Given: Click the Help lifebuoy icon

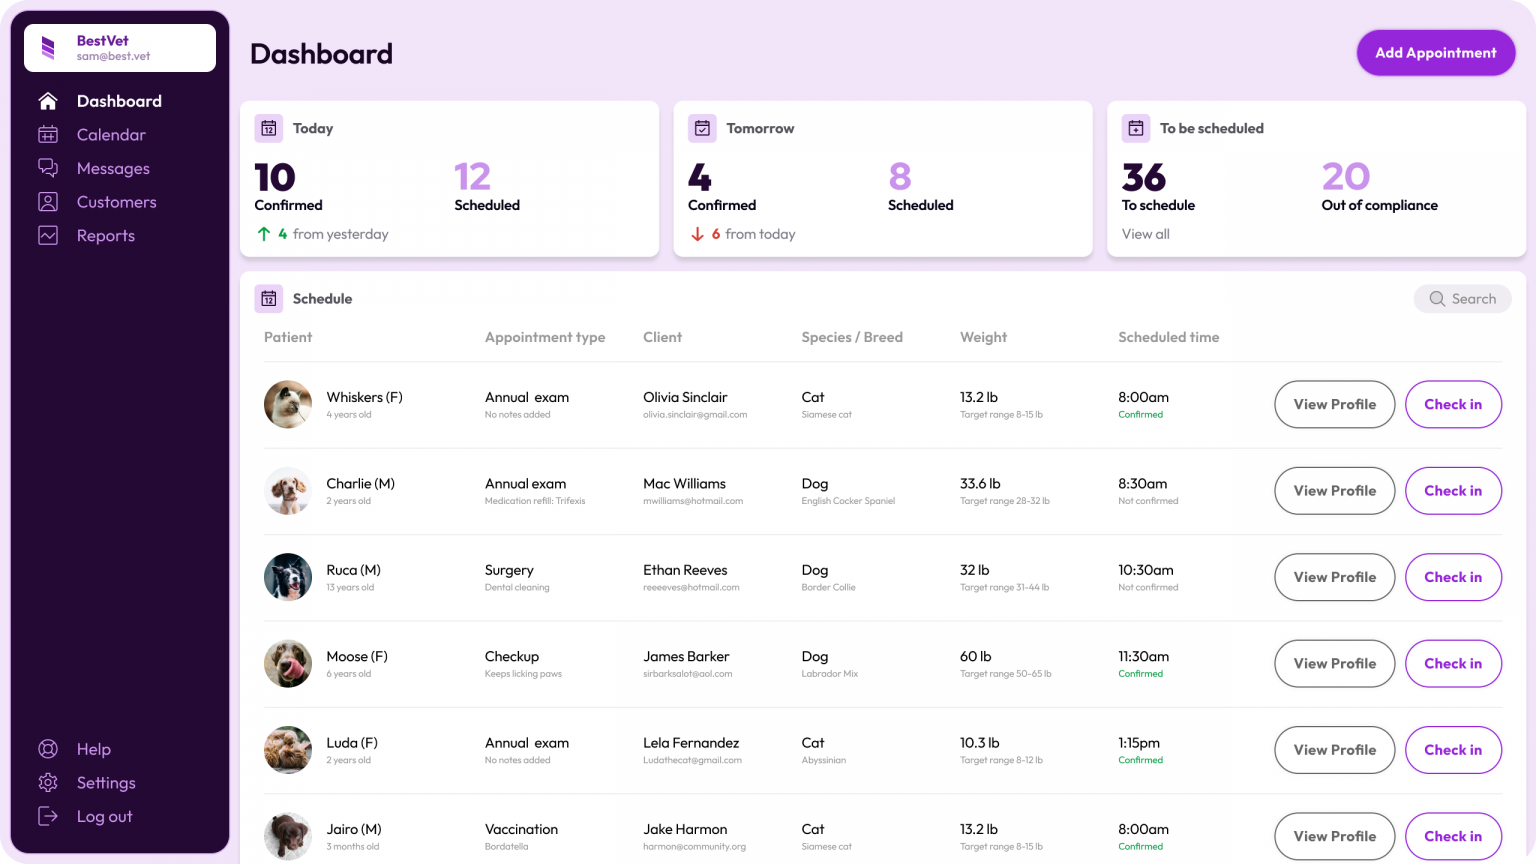Looking at the screenshot, I should [48, 749].
